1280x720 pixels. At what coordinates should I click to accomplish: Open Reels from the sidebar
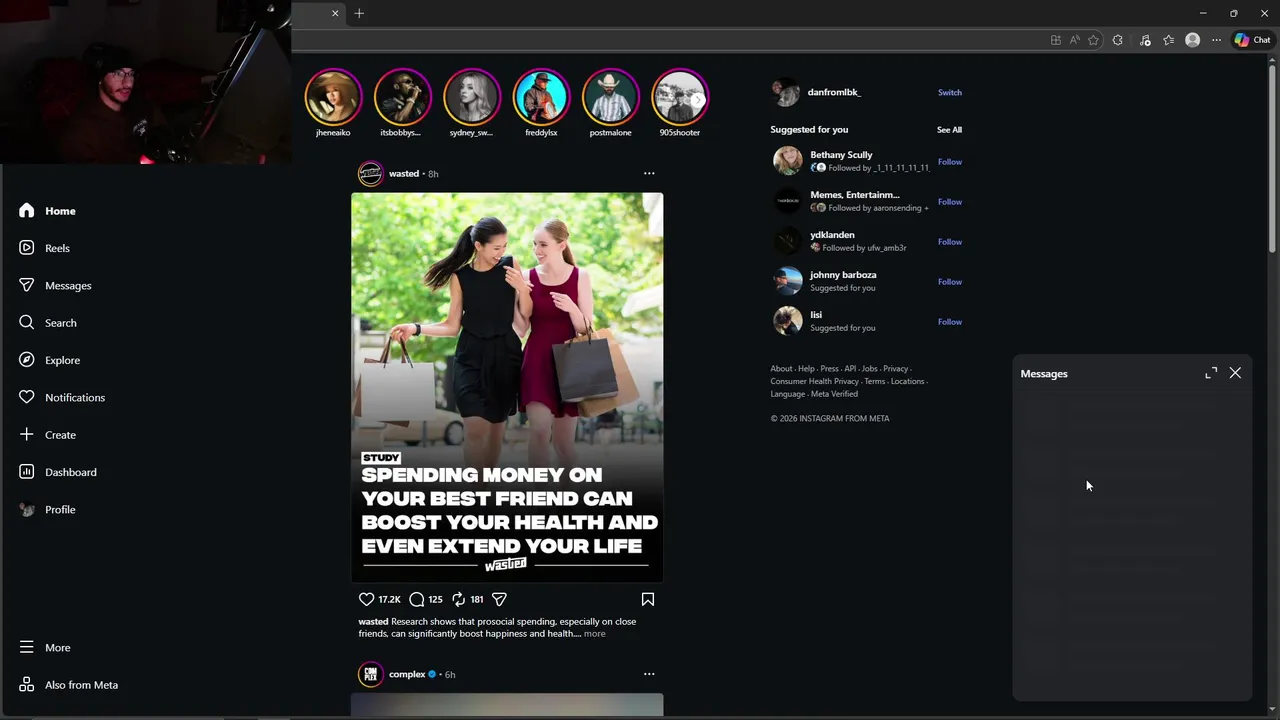(x=44, y=248)
